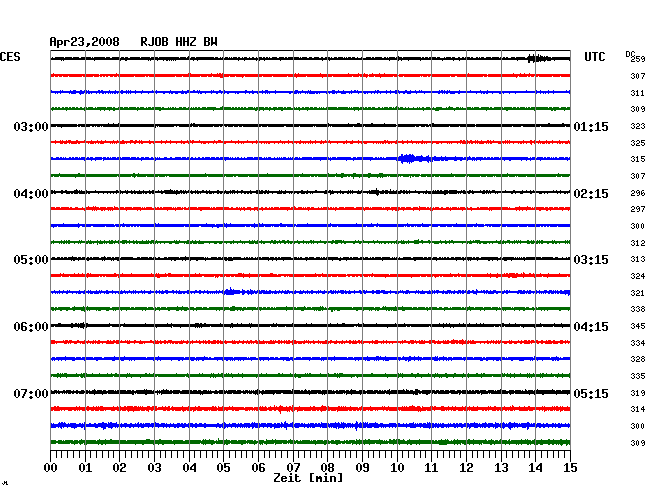Click the DC value 323

(x=638, y=126)
